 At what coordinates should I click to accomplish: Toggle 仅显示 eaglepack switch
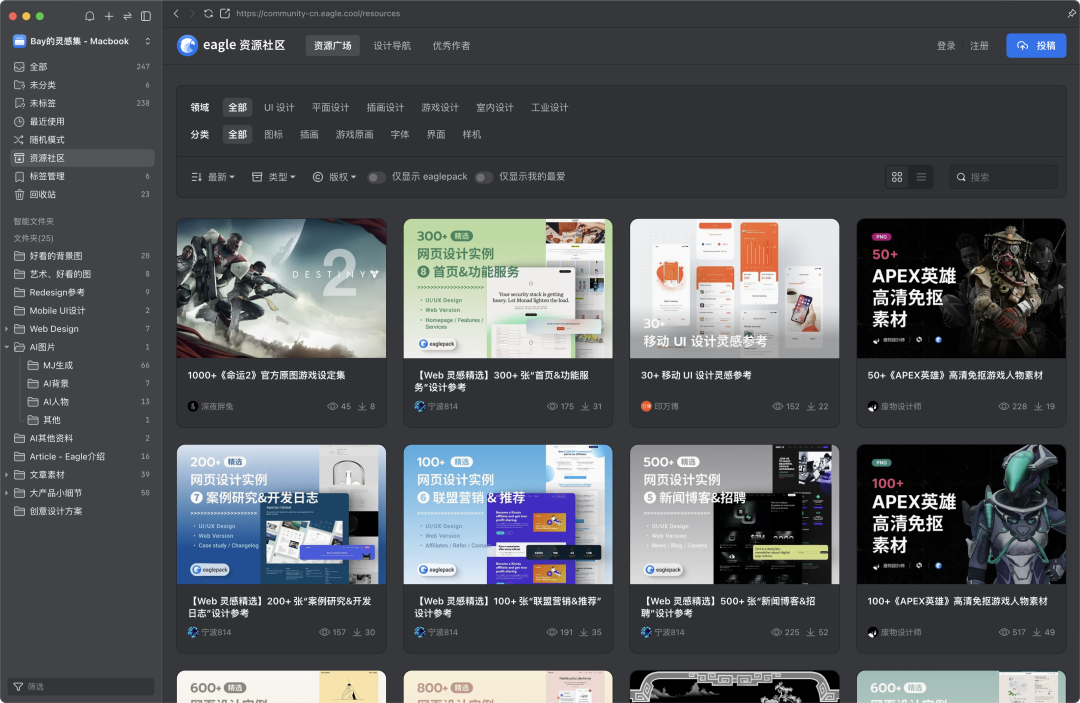pyautogui.click(x=376, y=177)
